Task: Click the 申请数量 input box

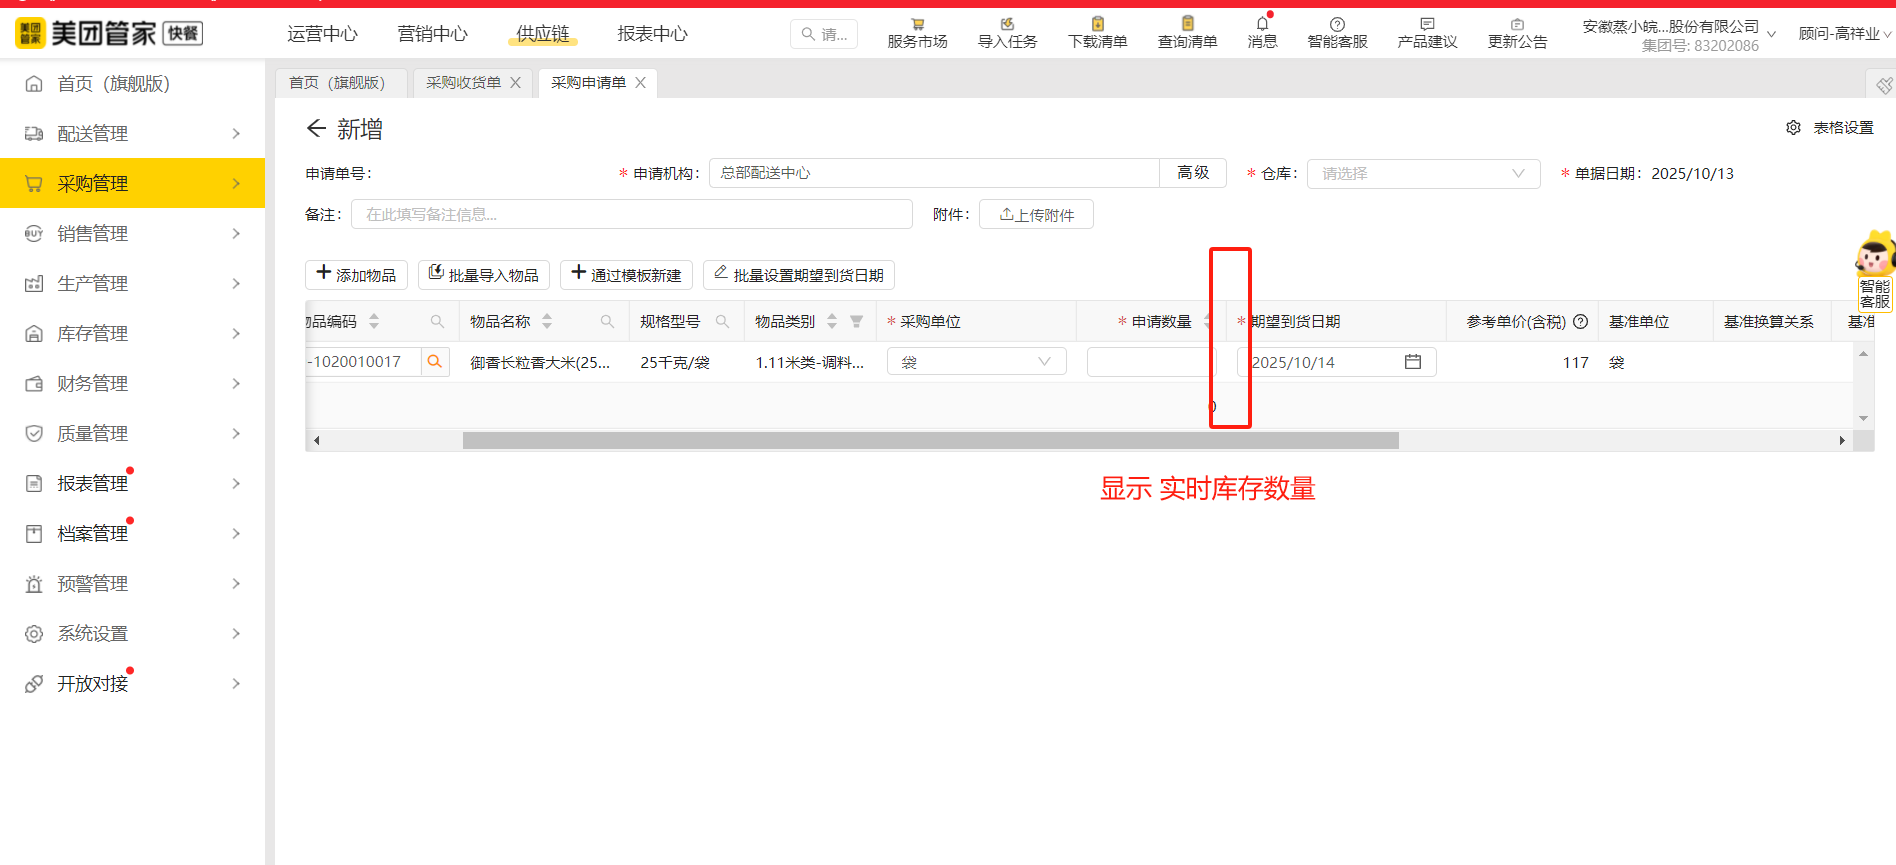Action: 1148,362
